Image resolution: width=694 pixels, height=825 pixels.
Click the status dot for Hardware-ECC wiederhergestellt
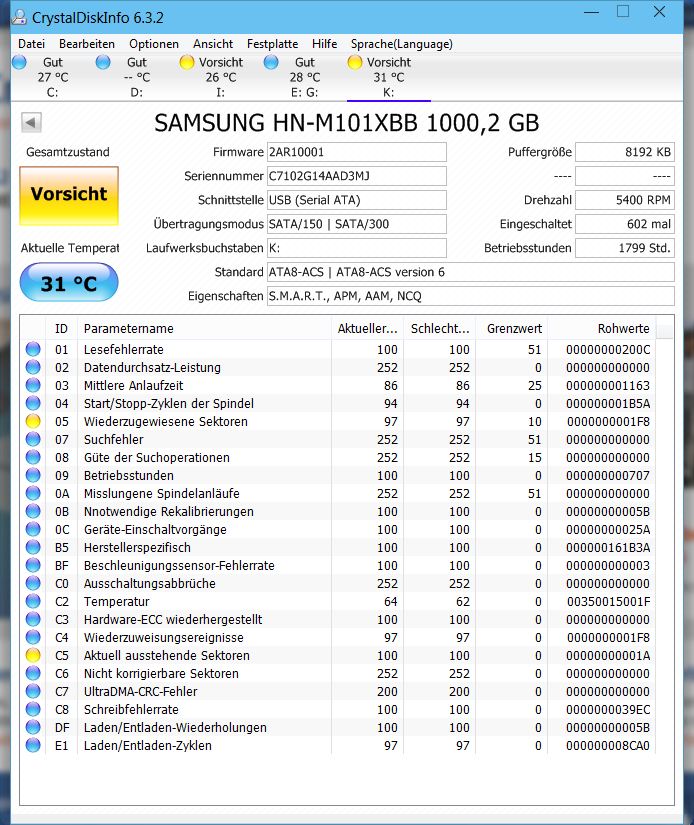(x=33, y=619)
